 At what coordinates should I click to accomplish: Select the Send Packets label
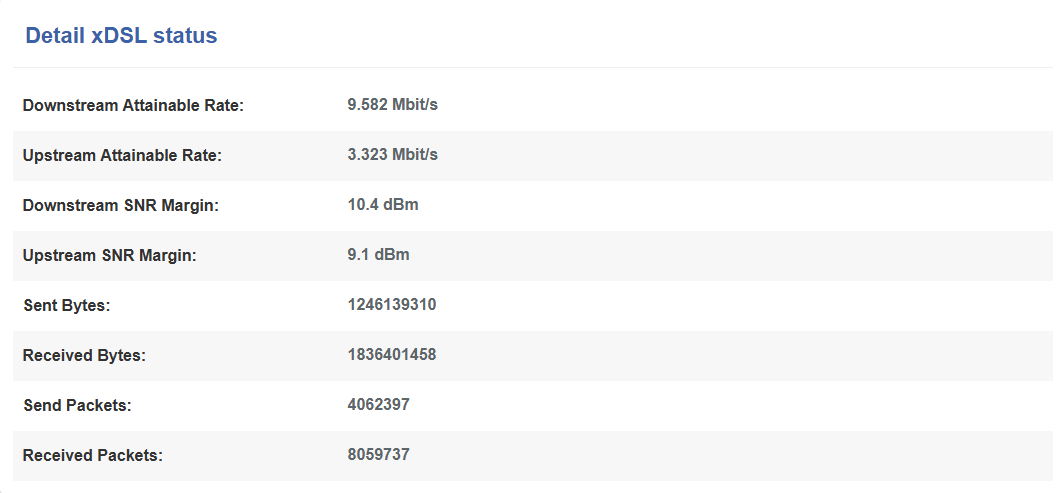pos(77,406)
